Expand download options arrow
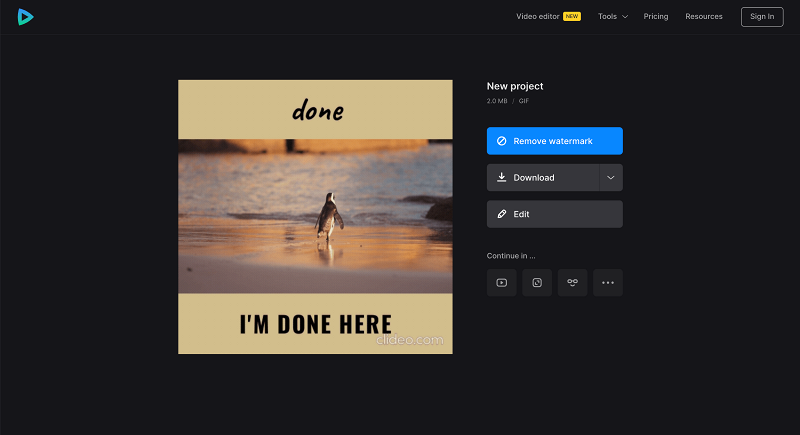 coord(611,177)
